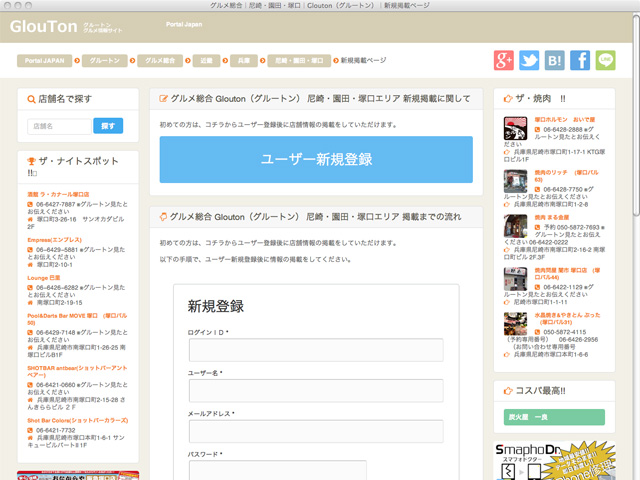This screenshot has width=640, height=480.
Task: Go to Portal JAPAN breadcrumb
Action: coord(44,60)
